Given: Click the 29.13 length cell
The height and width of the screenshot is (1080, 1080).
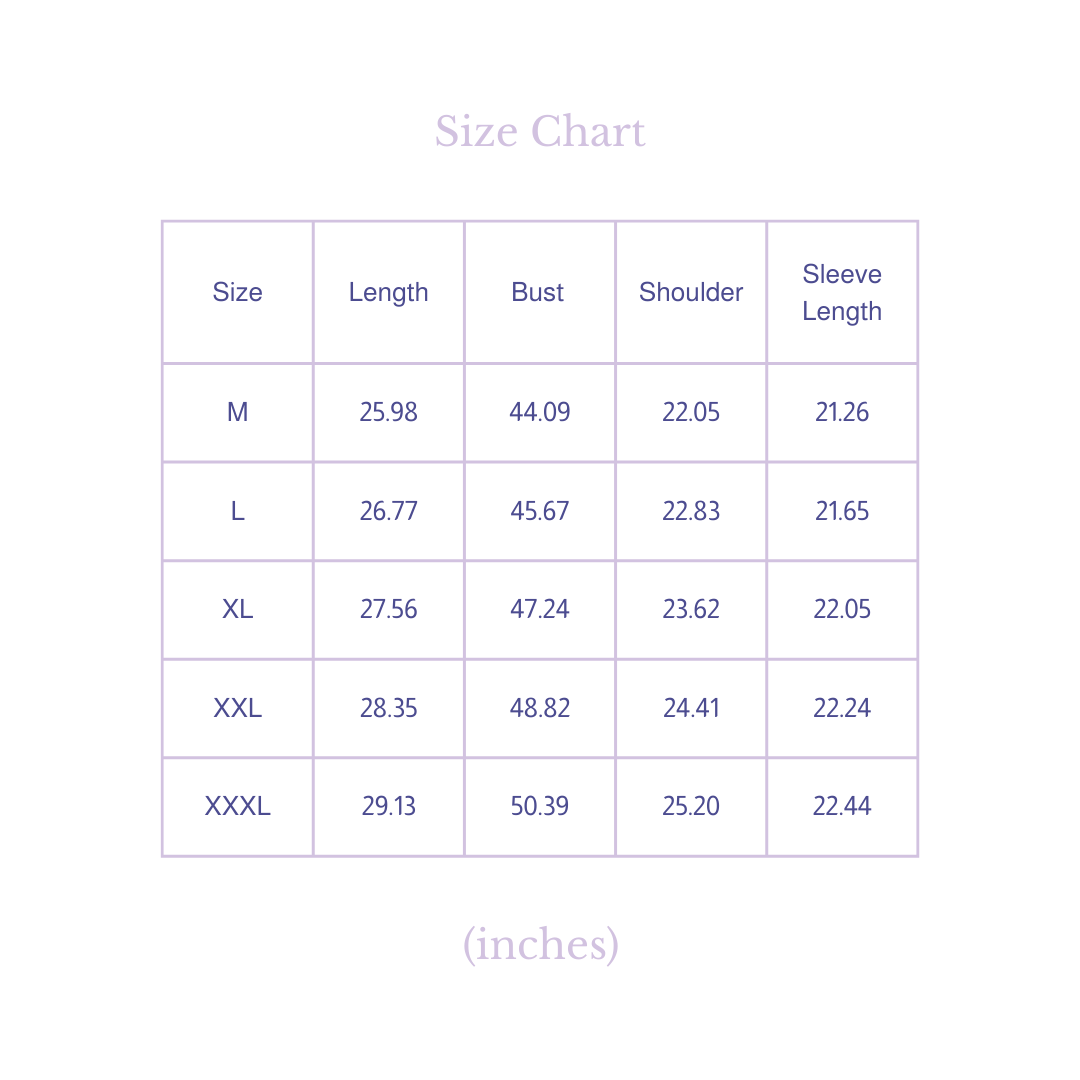Looking at the screenshot, I should [388, 806].
